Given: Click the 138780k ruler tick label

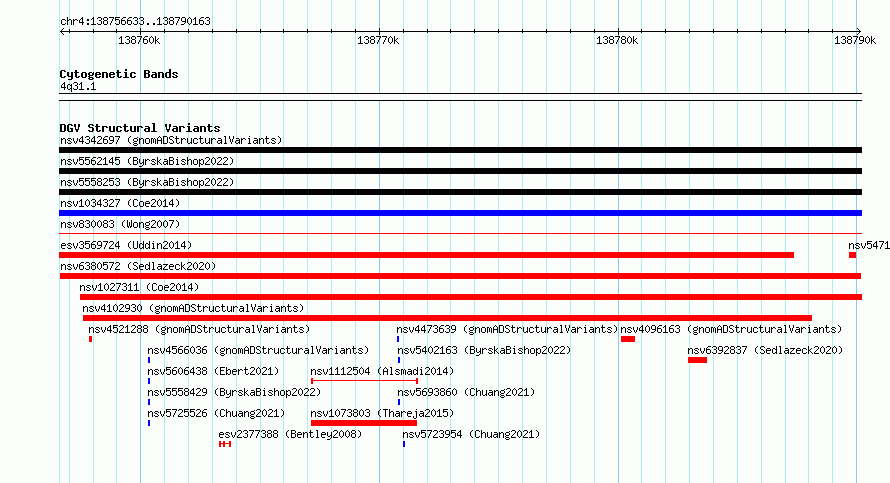Looking at the screenshot, I should click(x=617, y=40).
